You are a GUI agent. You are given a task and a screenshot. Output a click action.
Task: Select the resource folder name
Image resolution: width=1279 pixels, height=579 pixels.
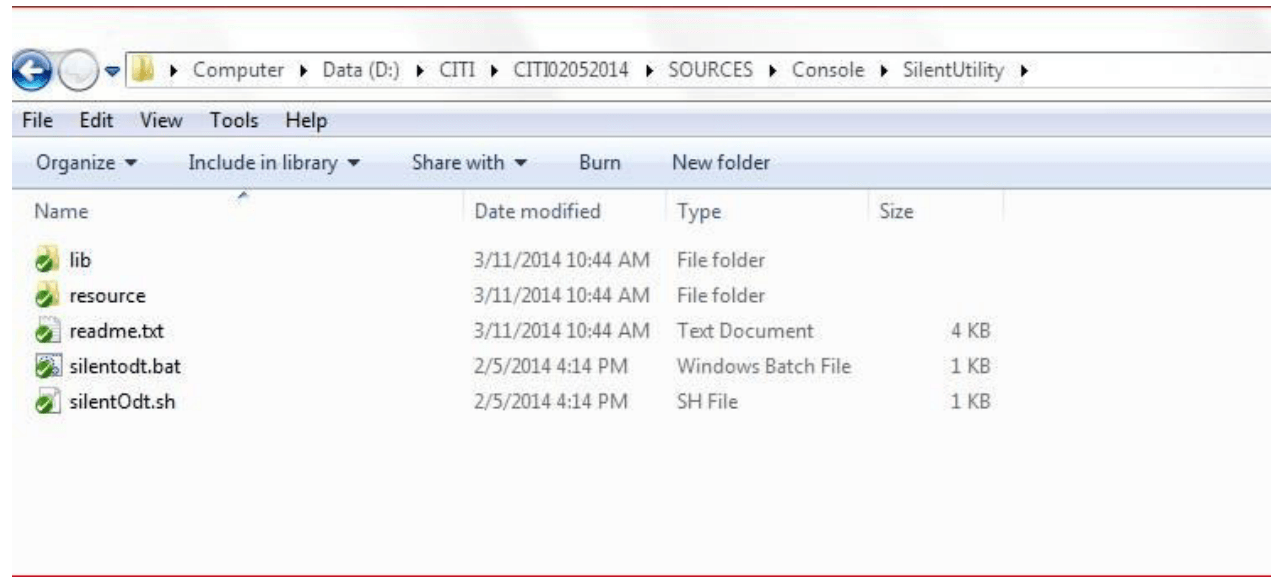(107, 296)
